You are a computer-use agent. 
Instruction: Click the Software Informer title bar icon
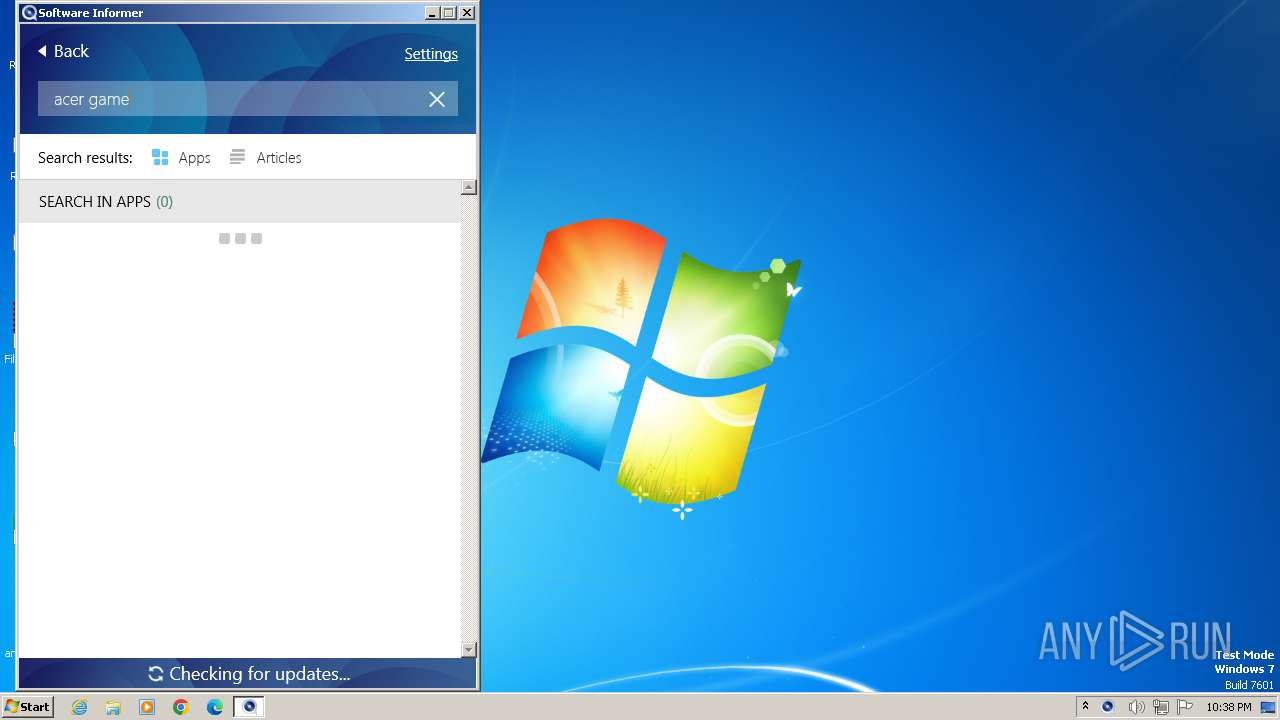[x=29, y=13]
